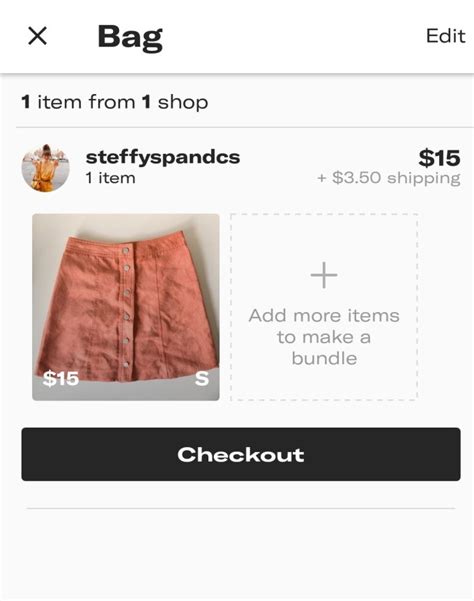Screen dimensions: 474x601
Task: Tap the Checkout button
Action: pyautogui.click(x=241, y=454)
